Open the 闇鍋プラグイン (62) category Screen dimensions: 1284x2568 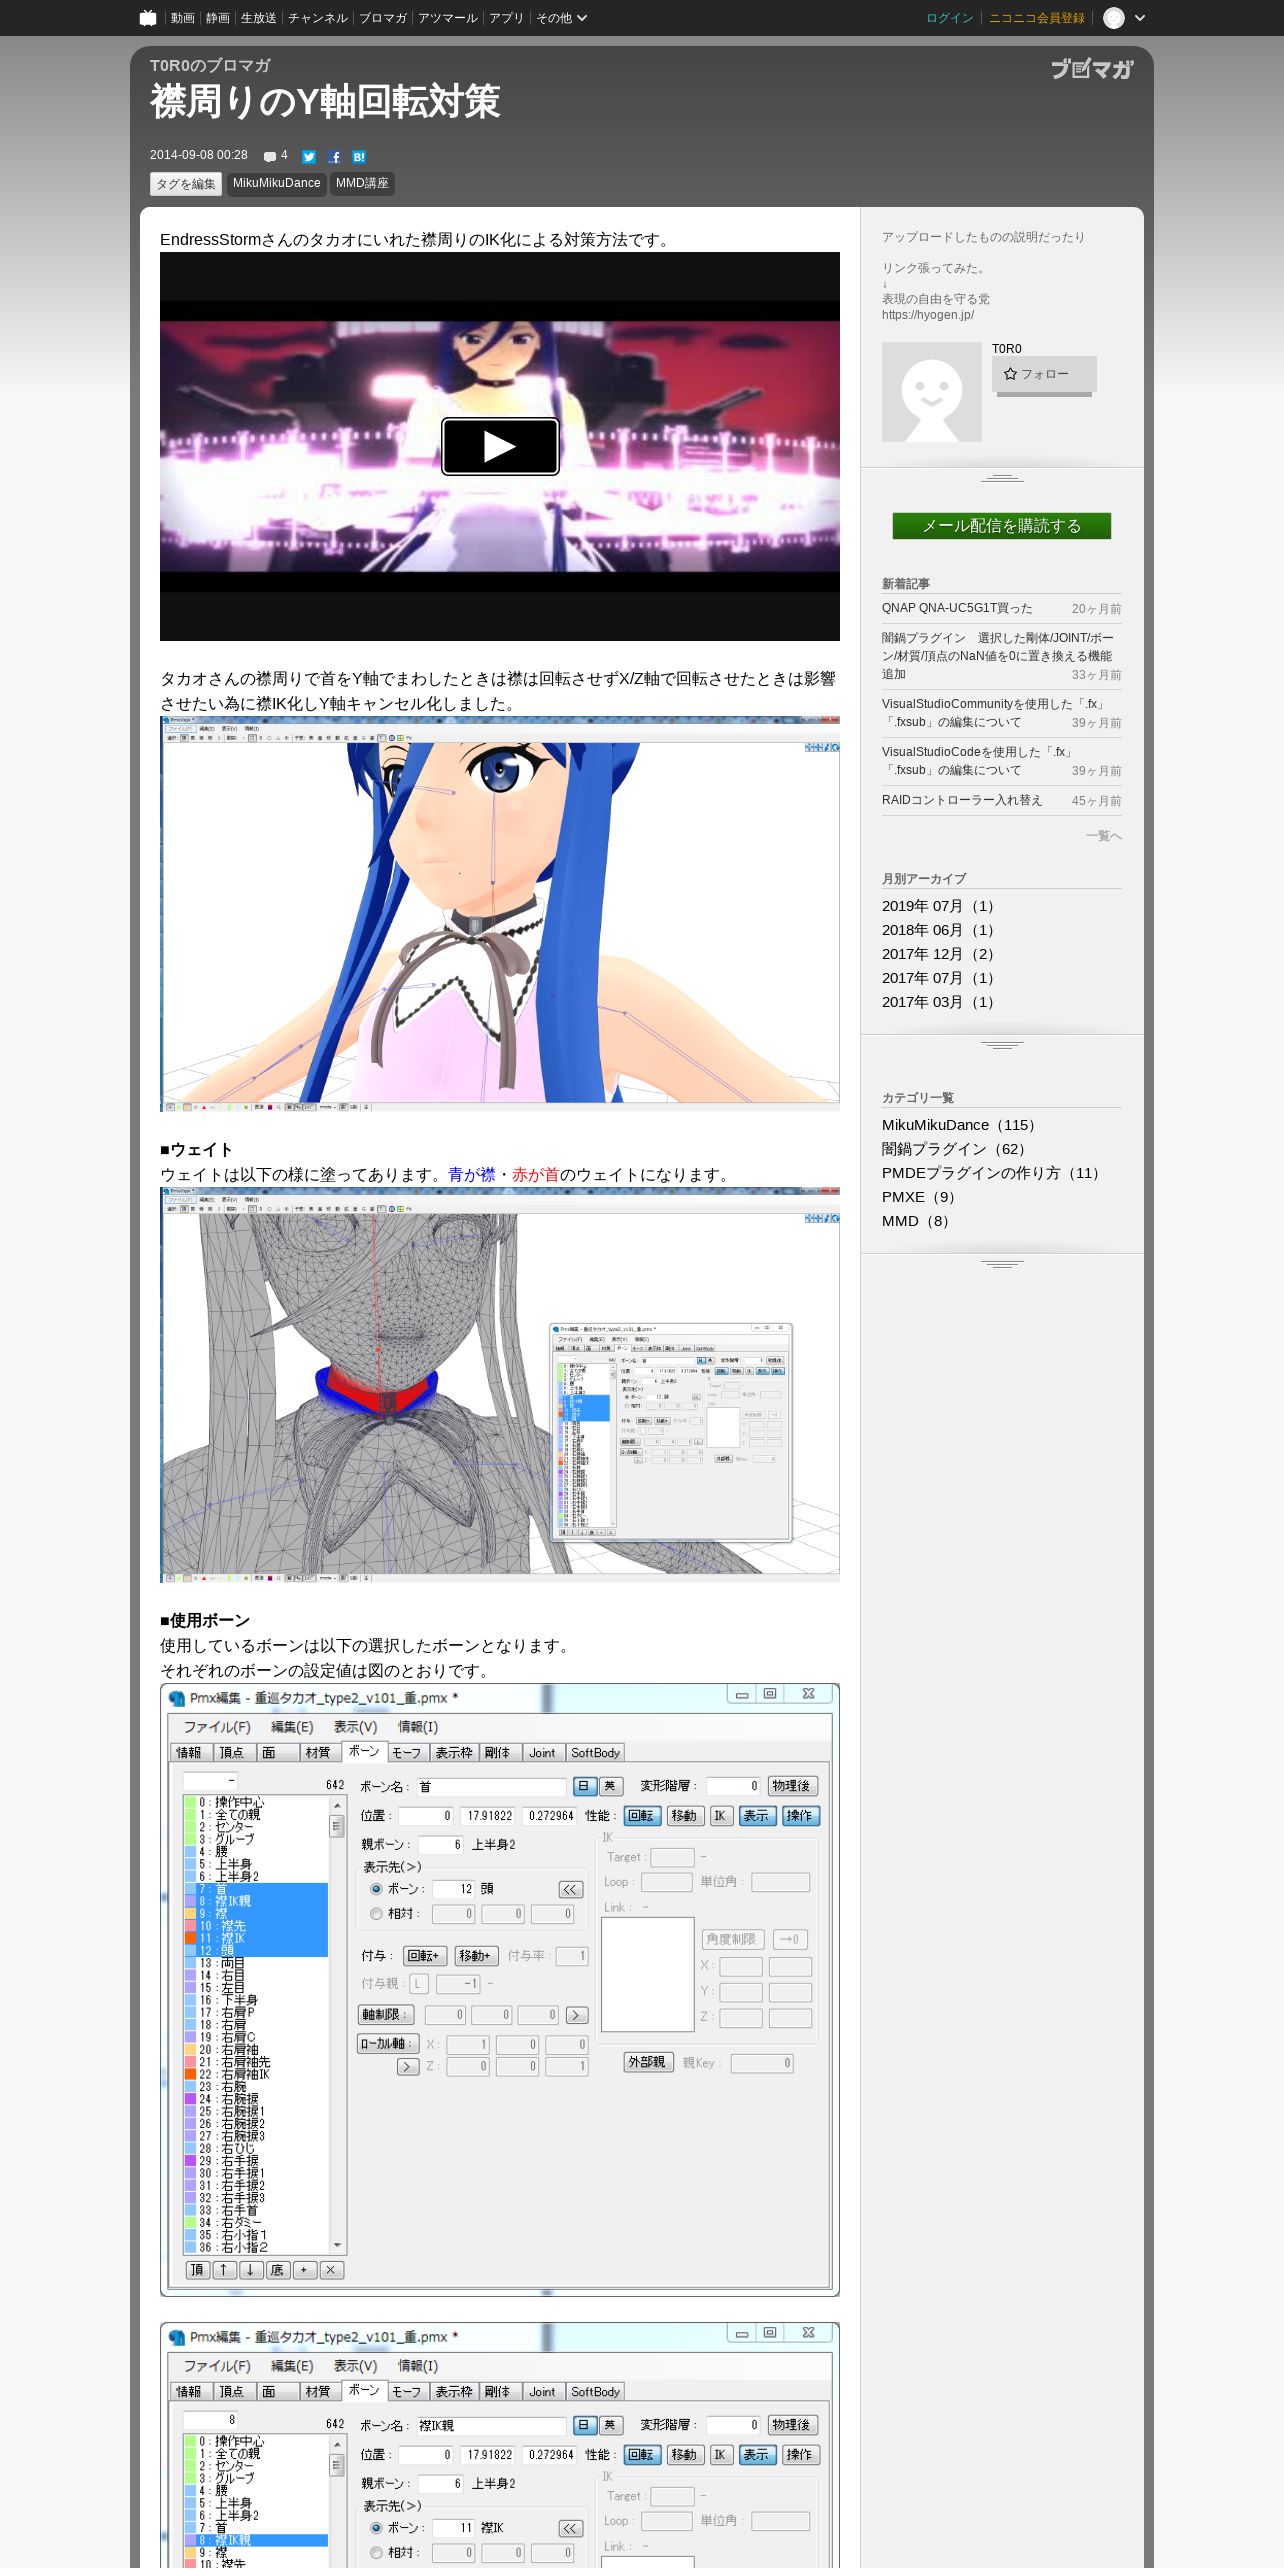pos(954,1149)
